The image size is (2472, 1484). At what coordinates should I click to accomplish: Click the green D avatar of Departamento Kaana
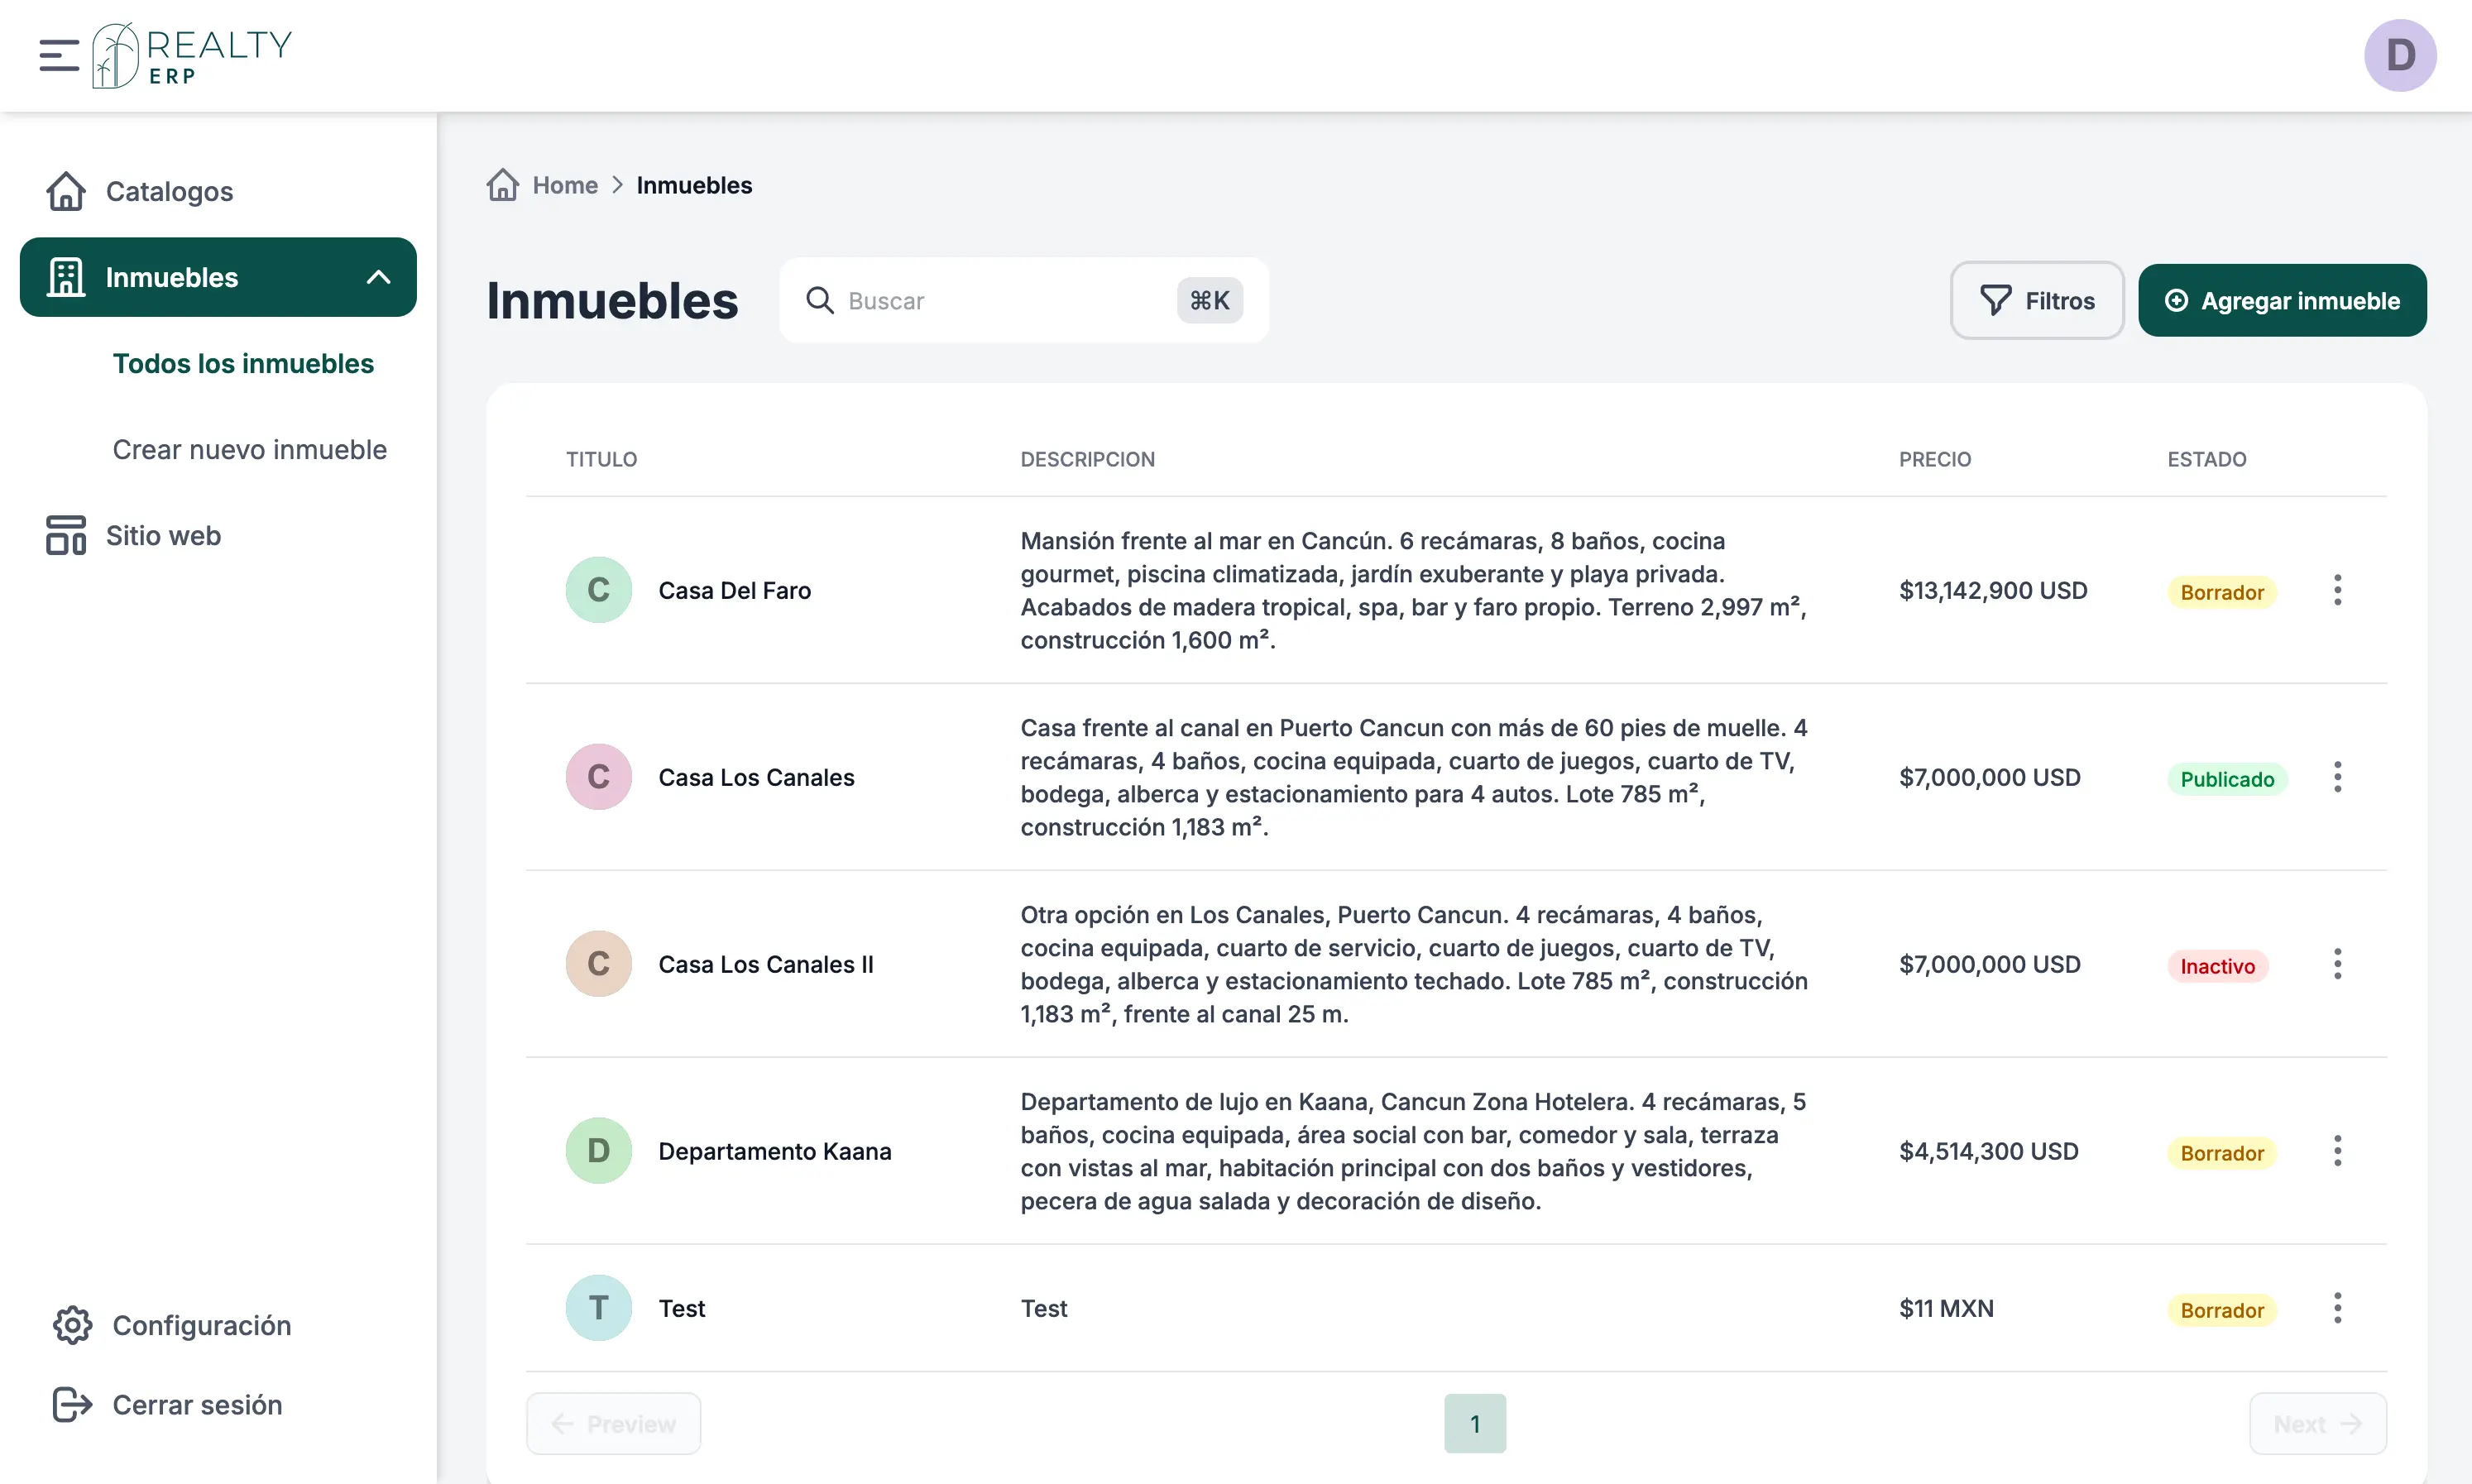coord(598,1151)
